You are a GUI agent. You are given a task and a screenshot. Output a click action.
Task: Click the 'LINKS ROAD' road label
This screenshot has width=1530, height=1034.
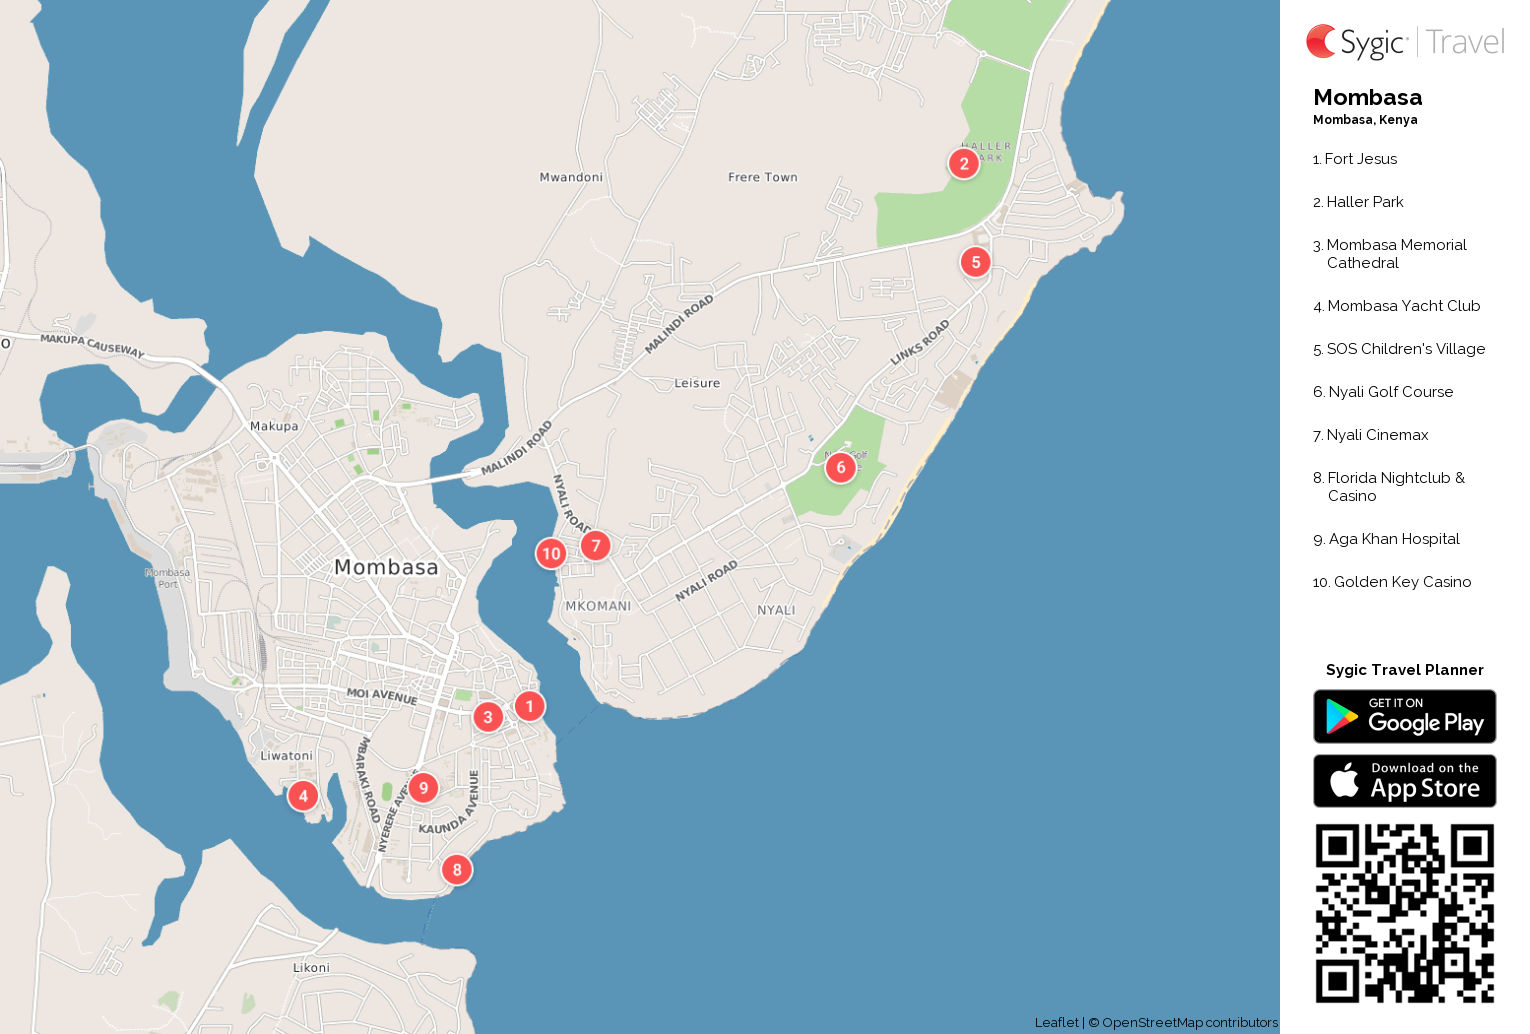pyautogui.click(x=920, y=342)
